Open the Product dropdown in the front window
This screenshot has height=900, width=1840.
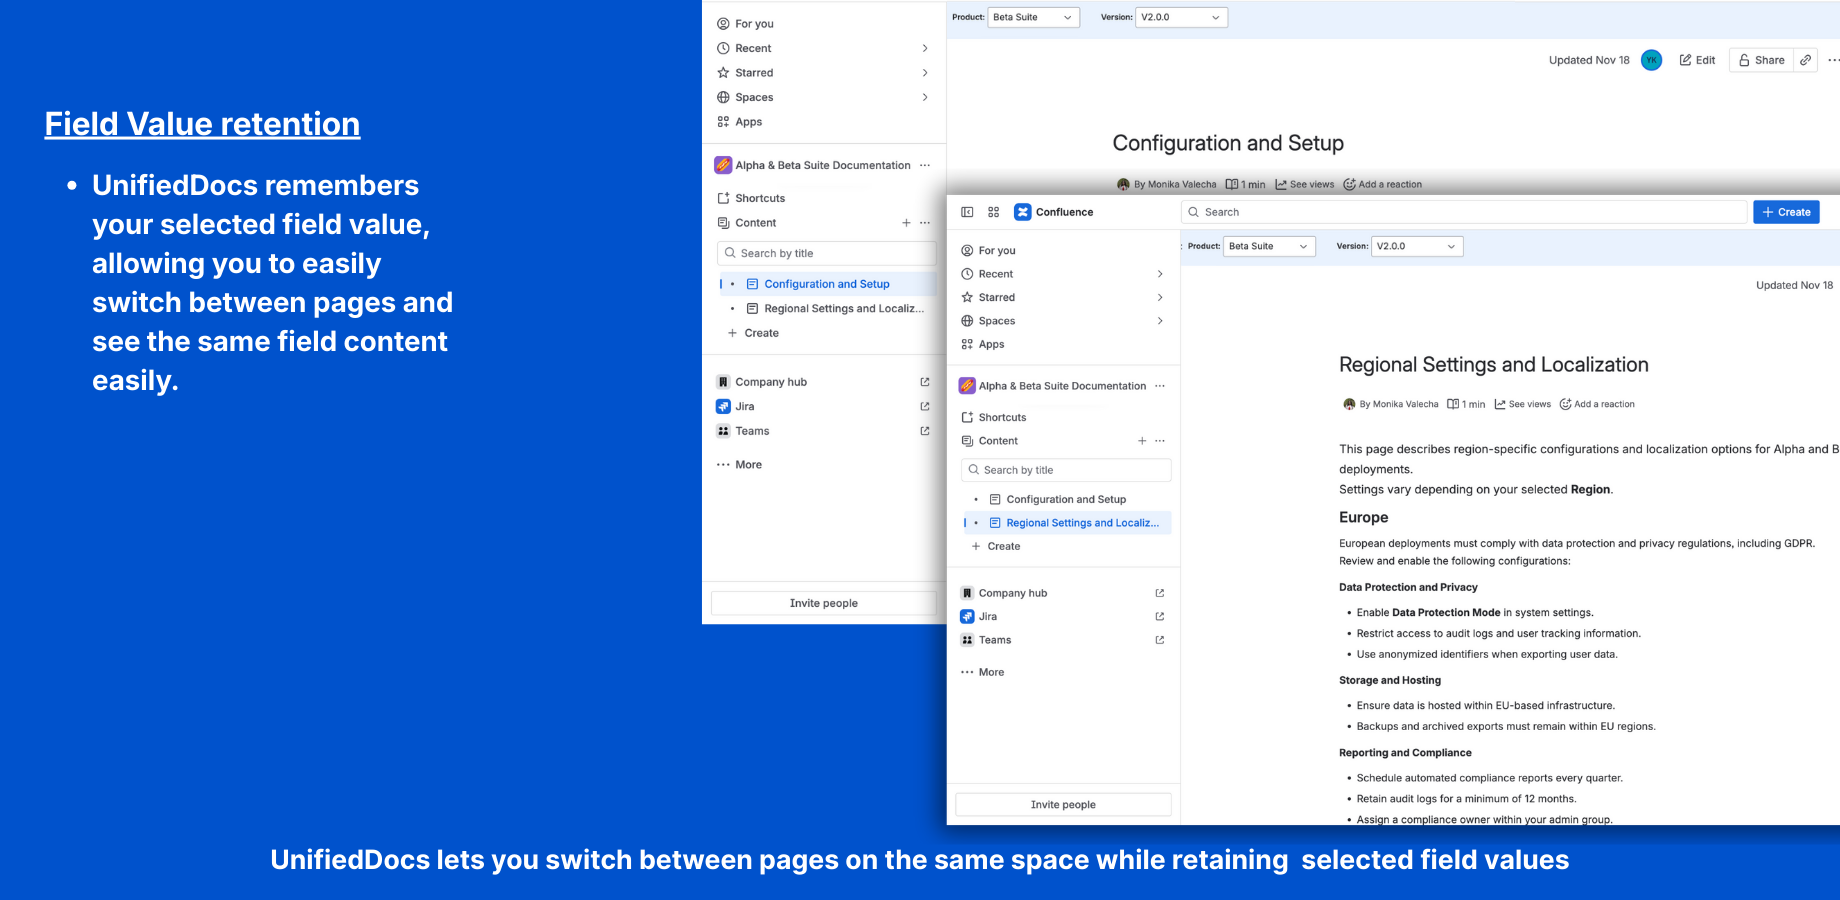[1269, 246]
